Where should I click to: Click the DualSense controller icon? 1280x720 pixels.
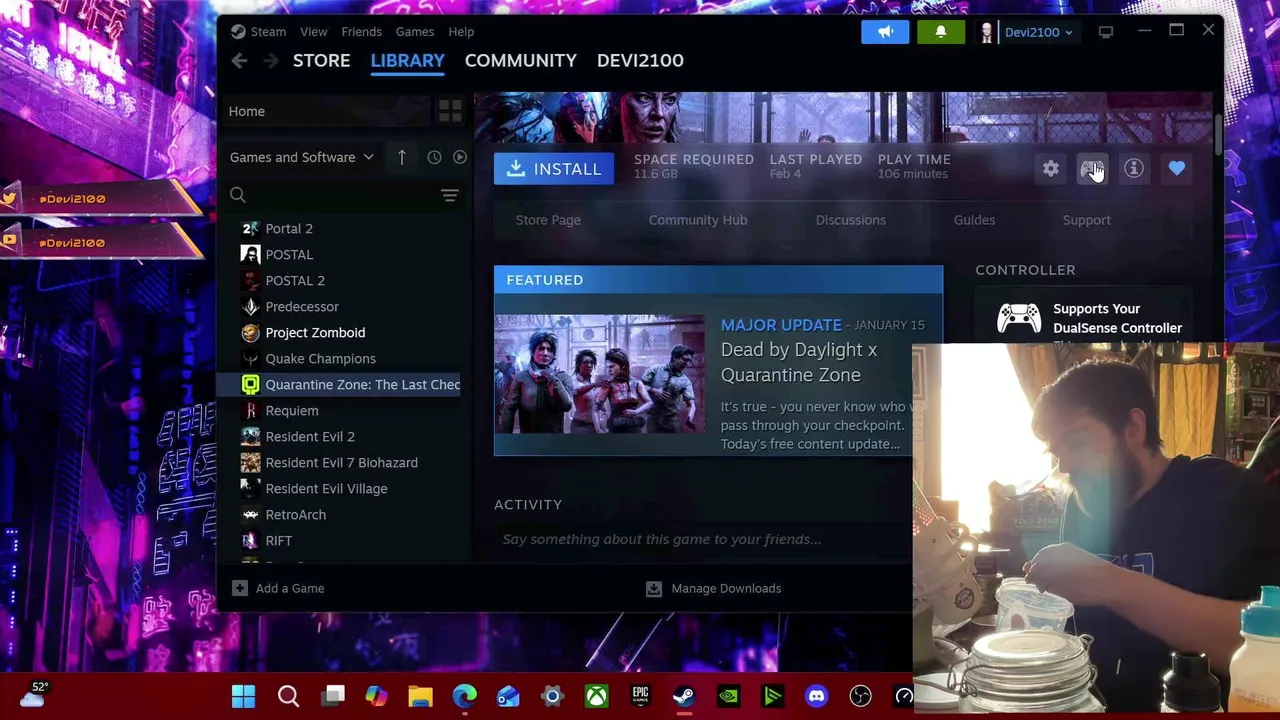[x=1019, y=318]
